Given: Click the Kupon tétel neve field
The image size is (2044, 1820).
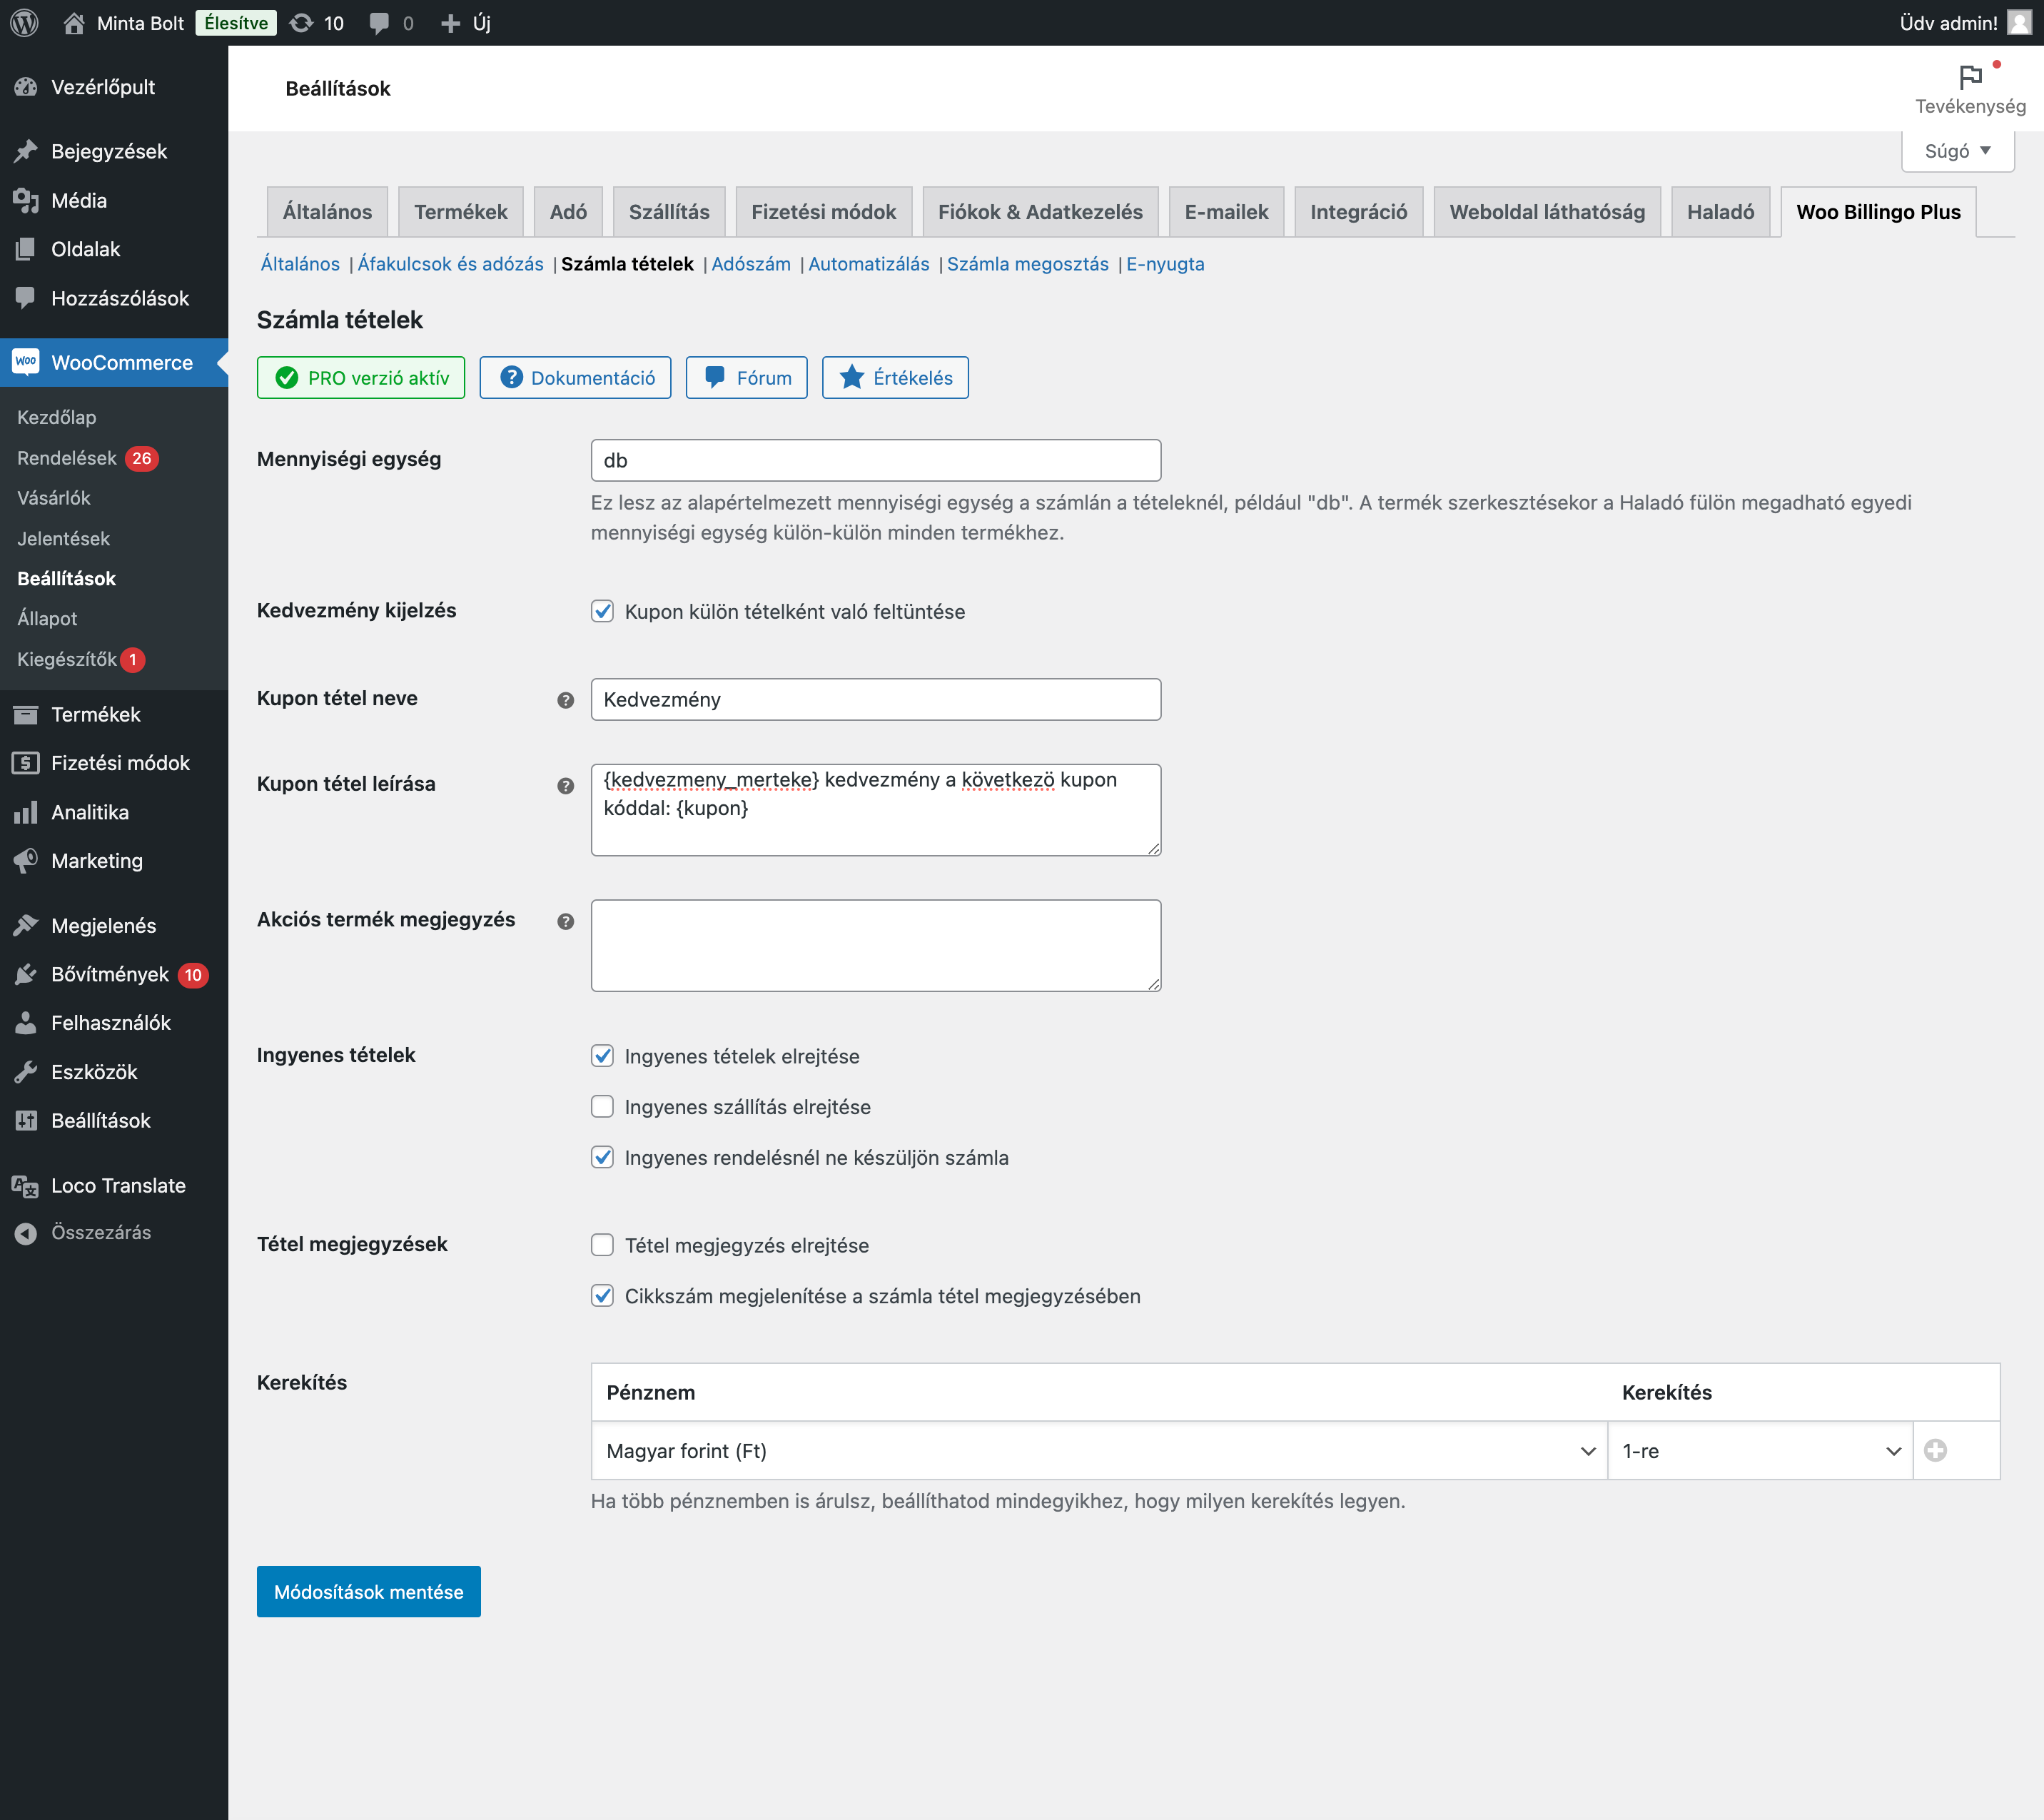Looking at the screenshot, I should (x=876, y=700).
